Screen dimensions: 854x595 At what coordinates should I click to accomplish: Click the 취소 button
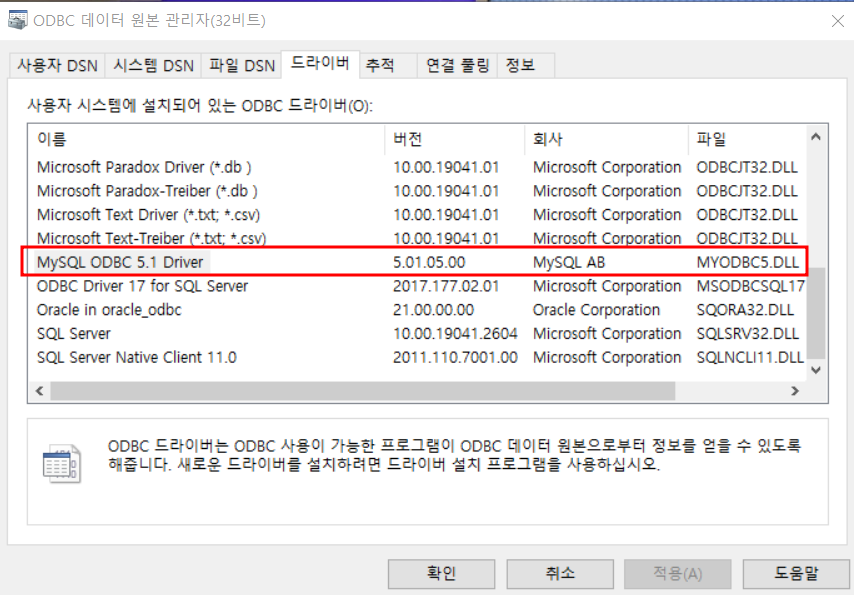(560, 574)
